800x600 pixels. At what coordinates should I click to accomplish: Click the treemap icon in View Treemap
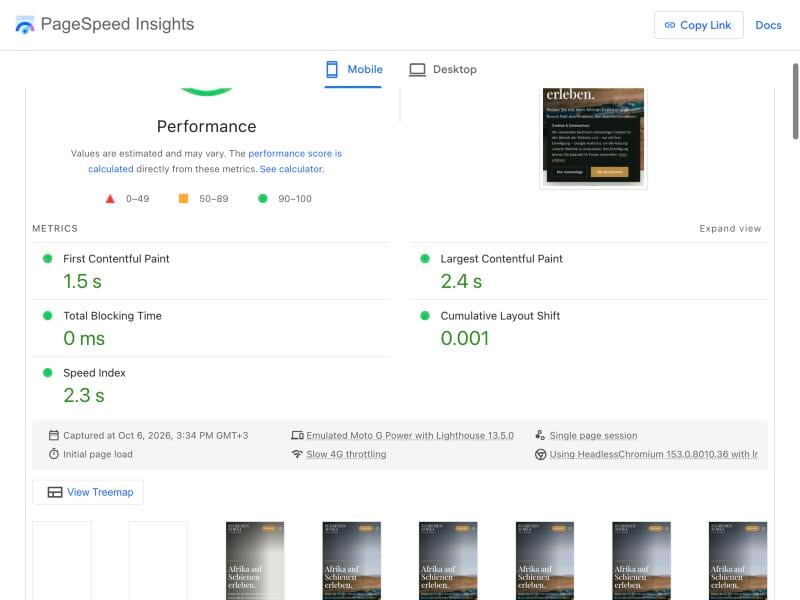pyautogui.click(x=55, y=492)
